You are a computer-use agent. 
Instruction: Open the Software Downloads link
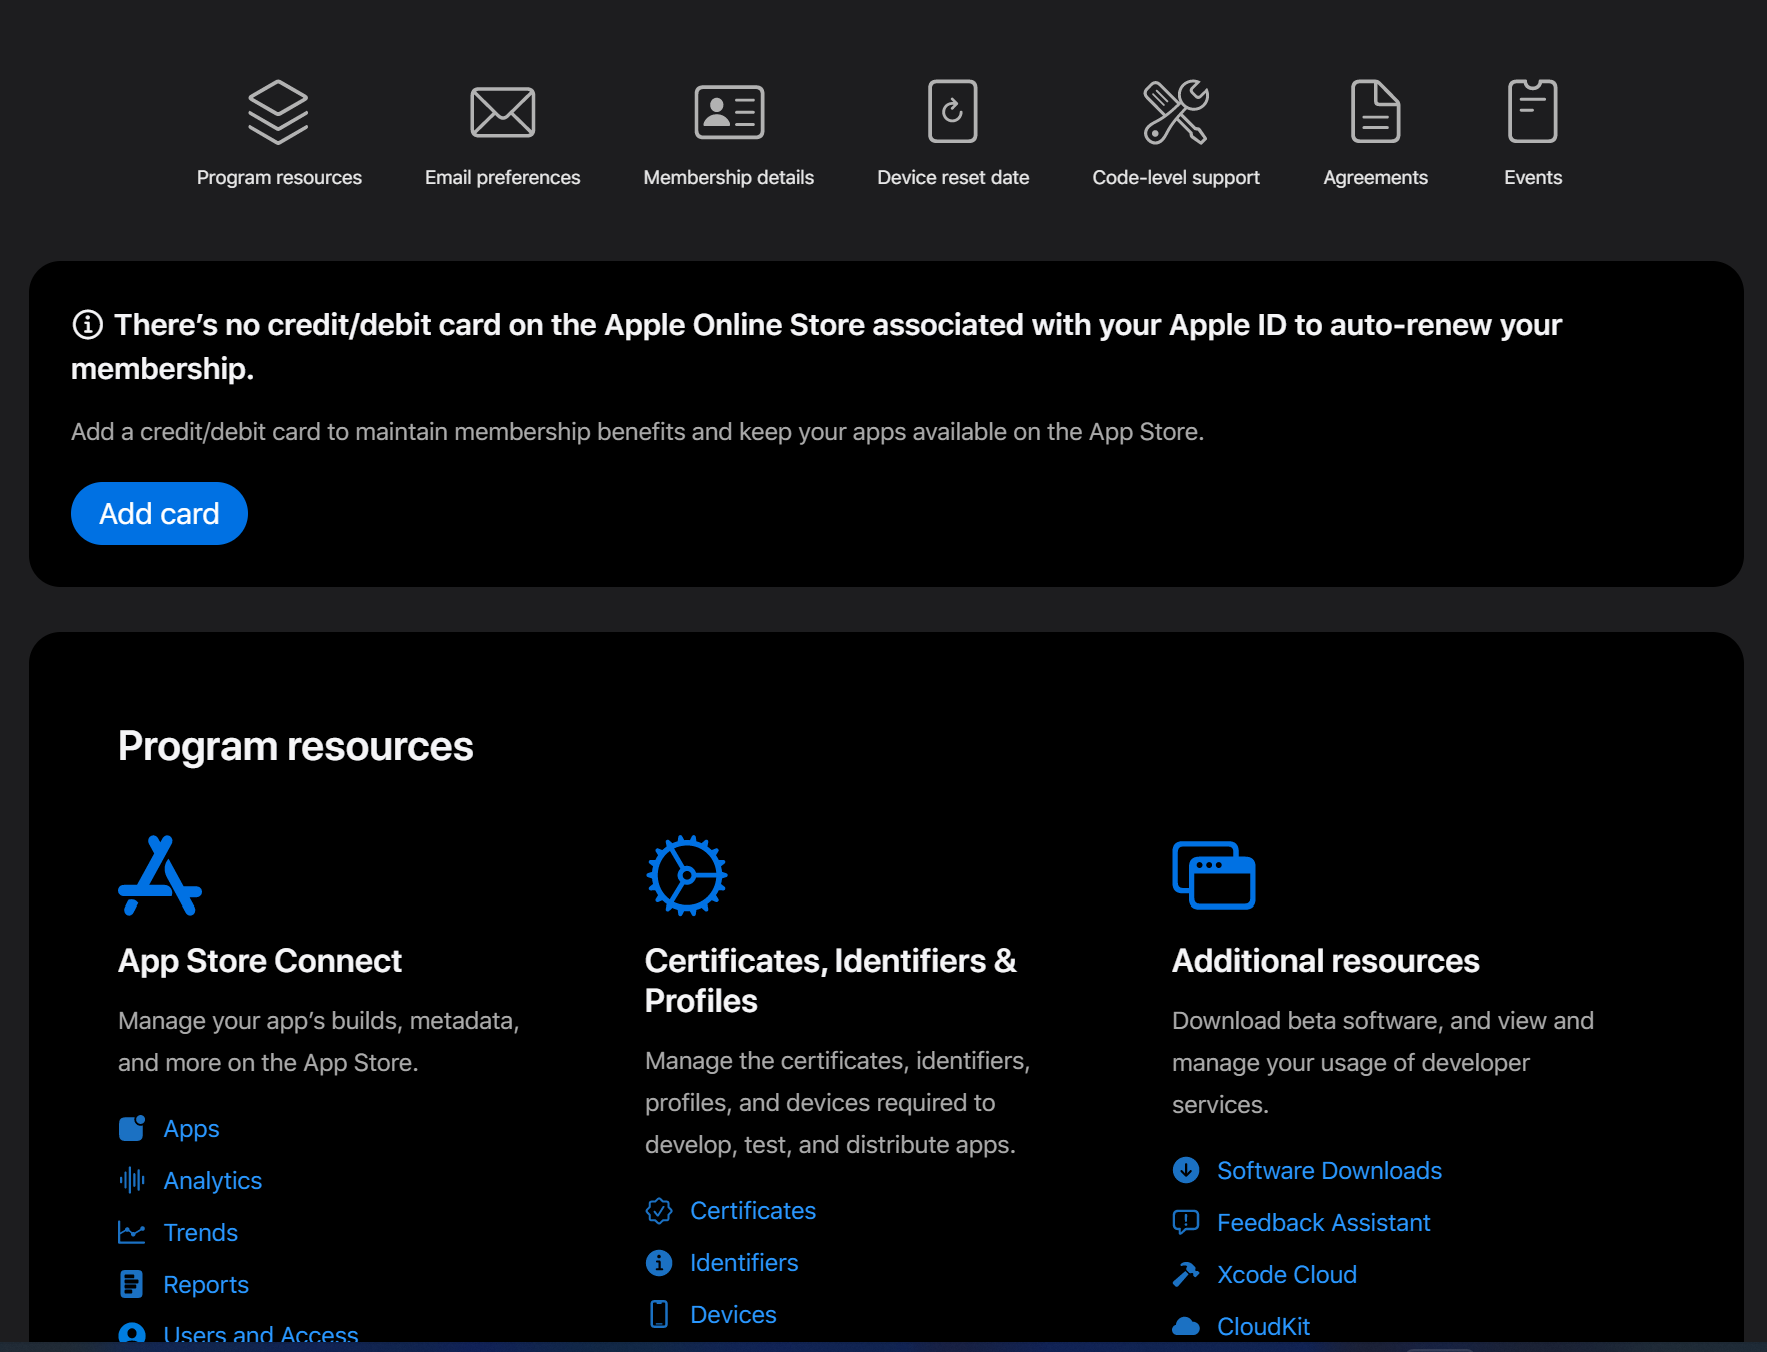(x=1329, y=1170)
